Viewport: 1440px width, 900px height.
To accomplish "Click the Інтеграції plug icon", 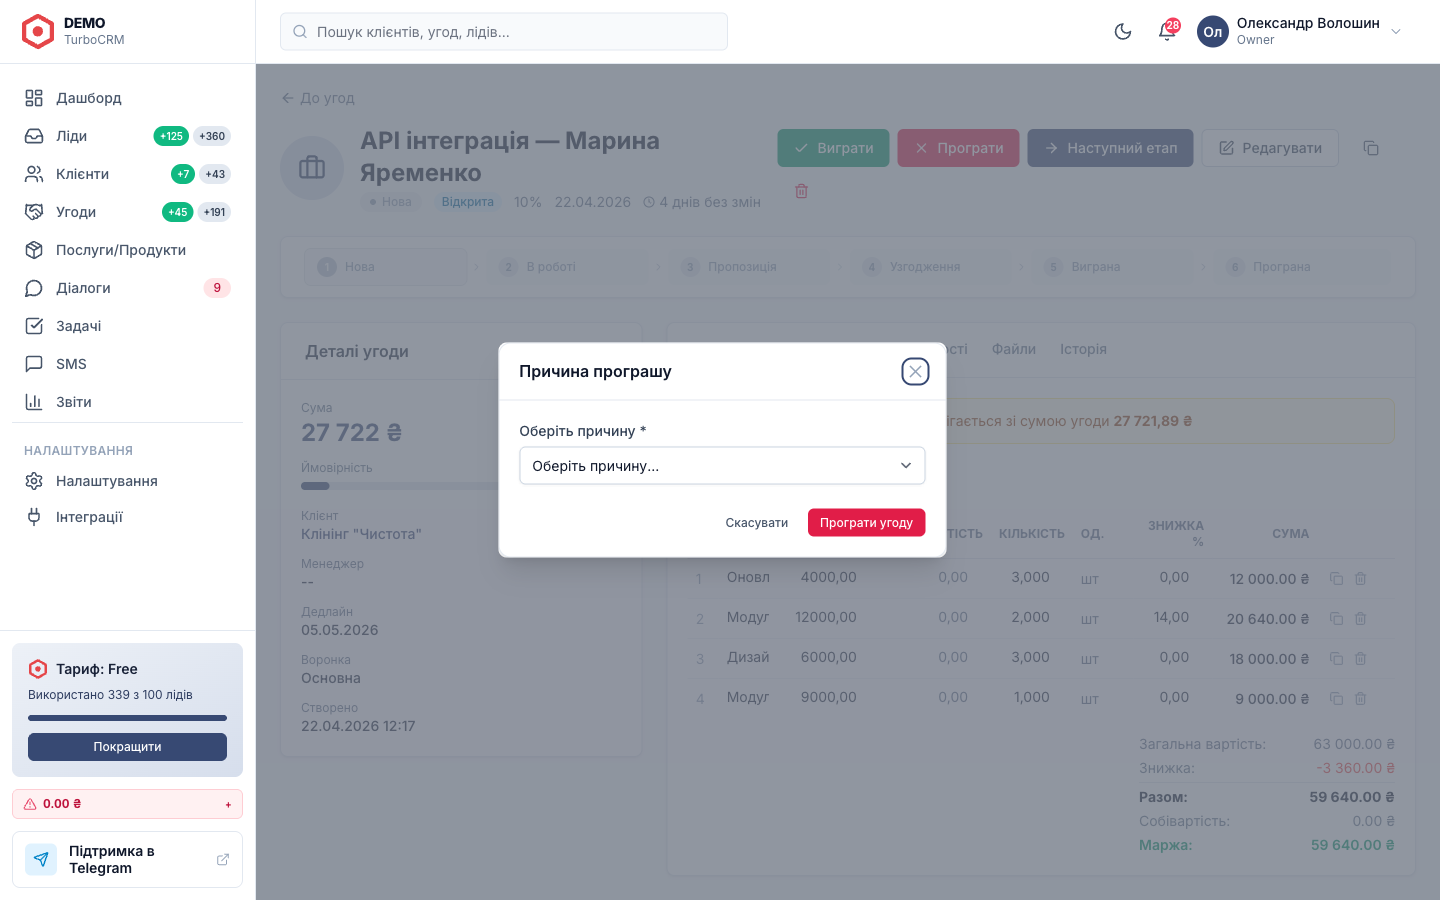I will (x=34, y=517).
